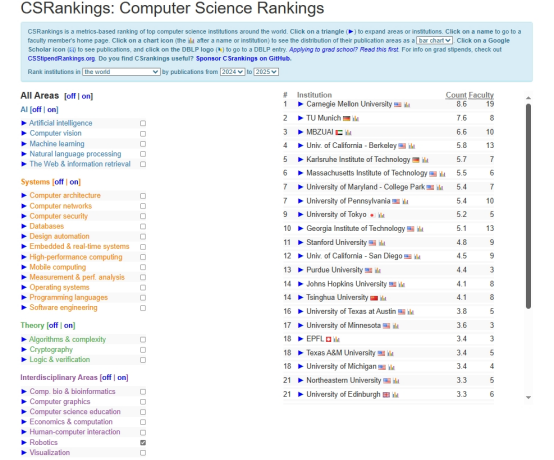
Task: Turn Theory areas on
Action: (69, 325)
